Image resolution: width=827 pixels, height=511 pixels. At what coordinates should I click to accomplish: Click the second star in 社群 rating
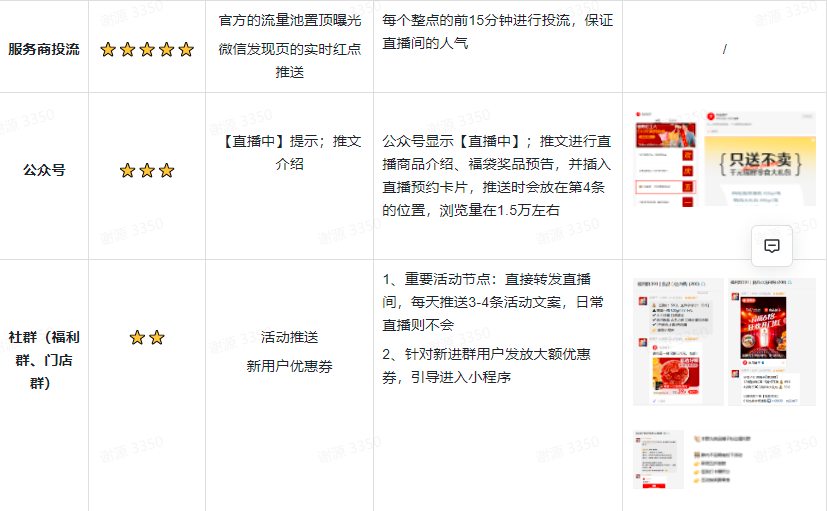[x=157, y=338]
